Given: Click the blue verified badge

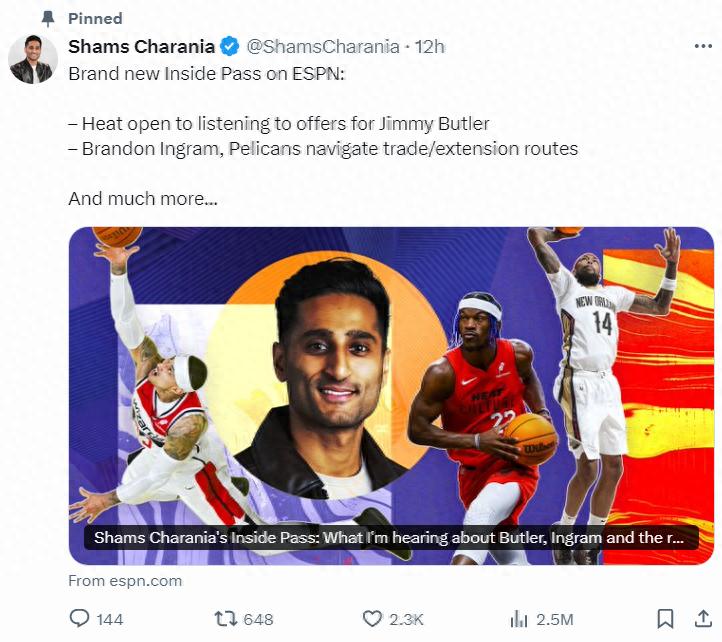Looking at the screenshot, I should tap(230, 46).
